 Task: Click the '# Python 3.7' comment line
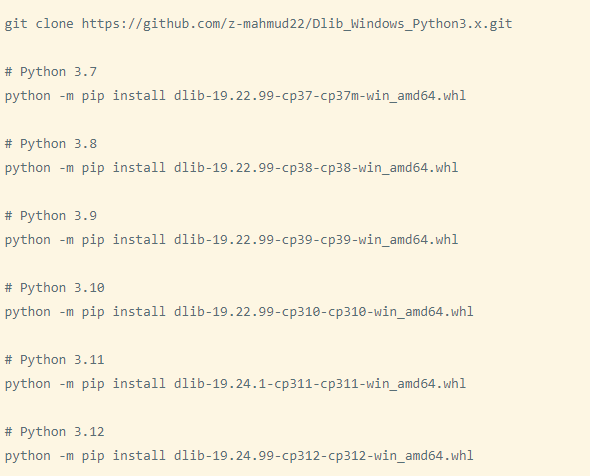click(x=51, y=72)
